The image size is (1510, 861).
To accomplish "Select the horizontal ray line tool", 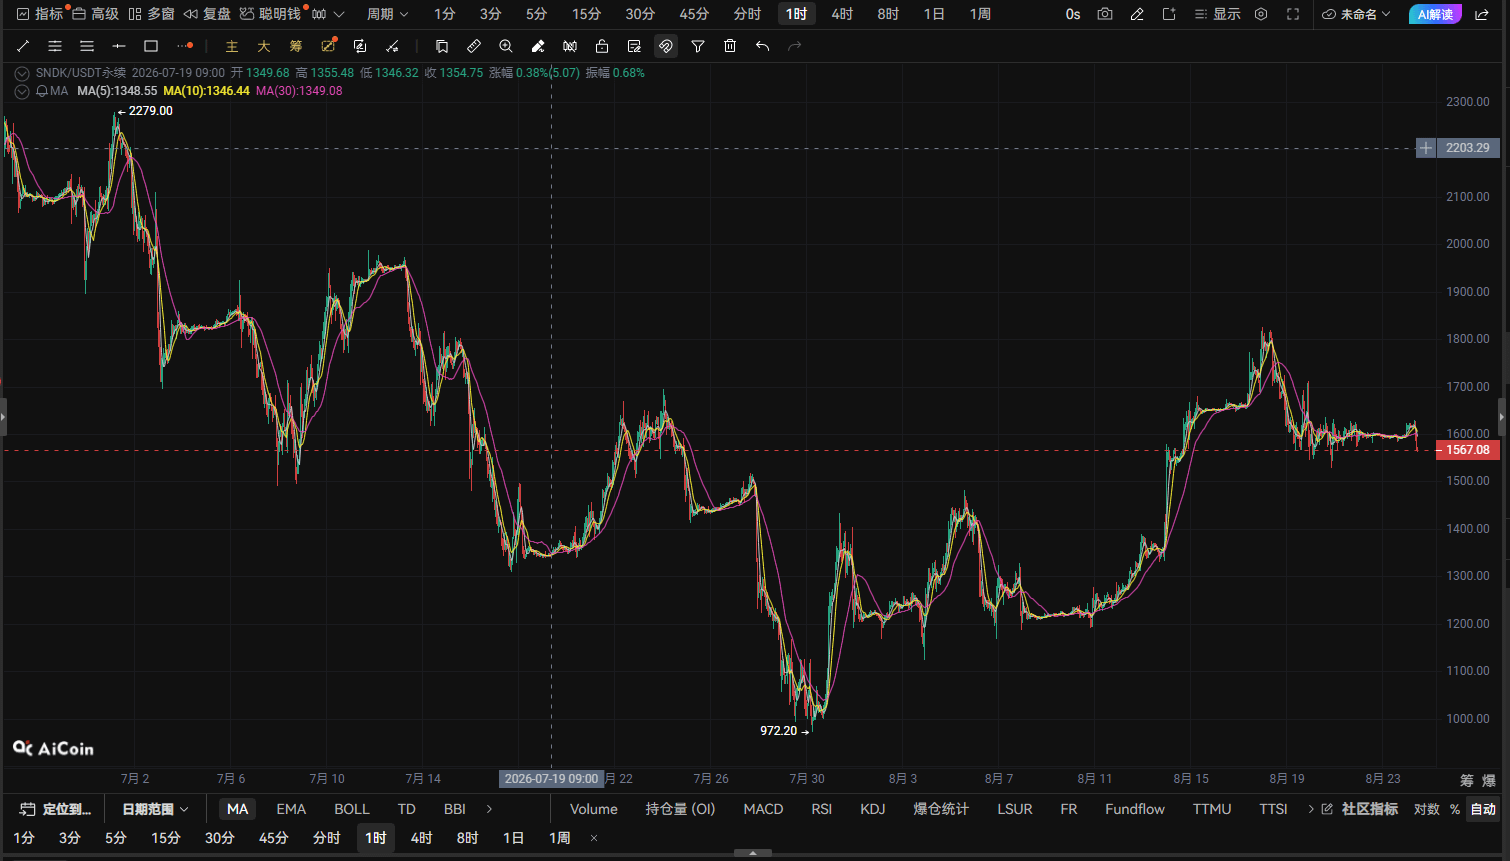I will pos(119,46).
